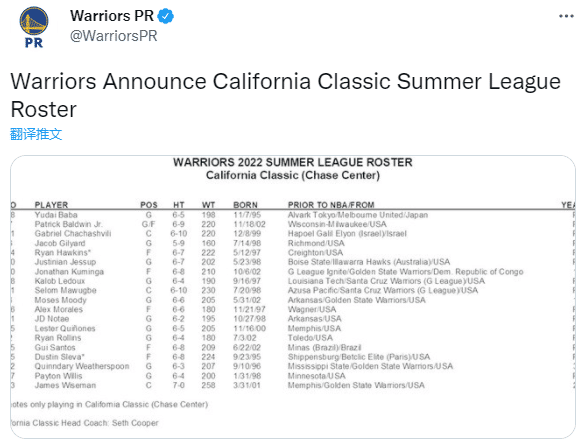Click Moses Moody's name in the roster
588x444 pixels.
(60, 300)
